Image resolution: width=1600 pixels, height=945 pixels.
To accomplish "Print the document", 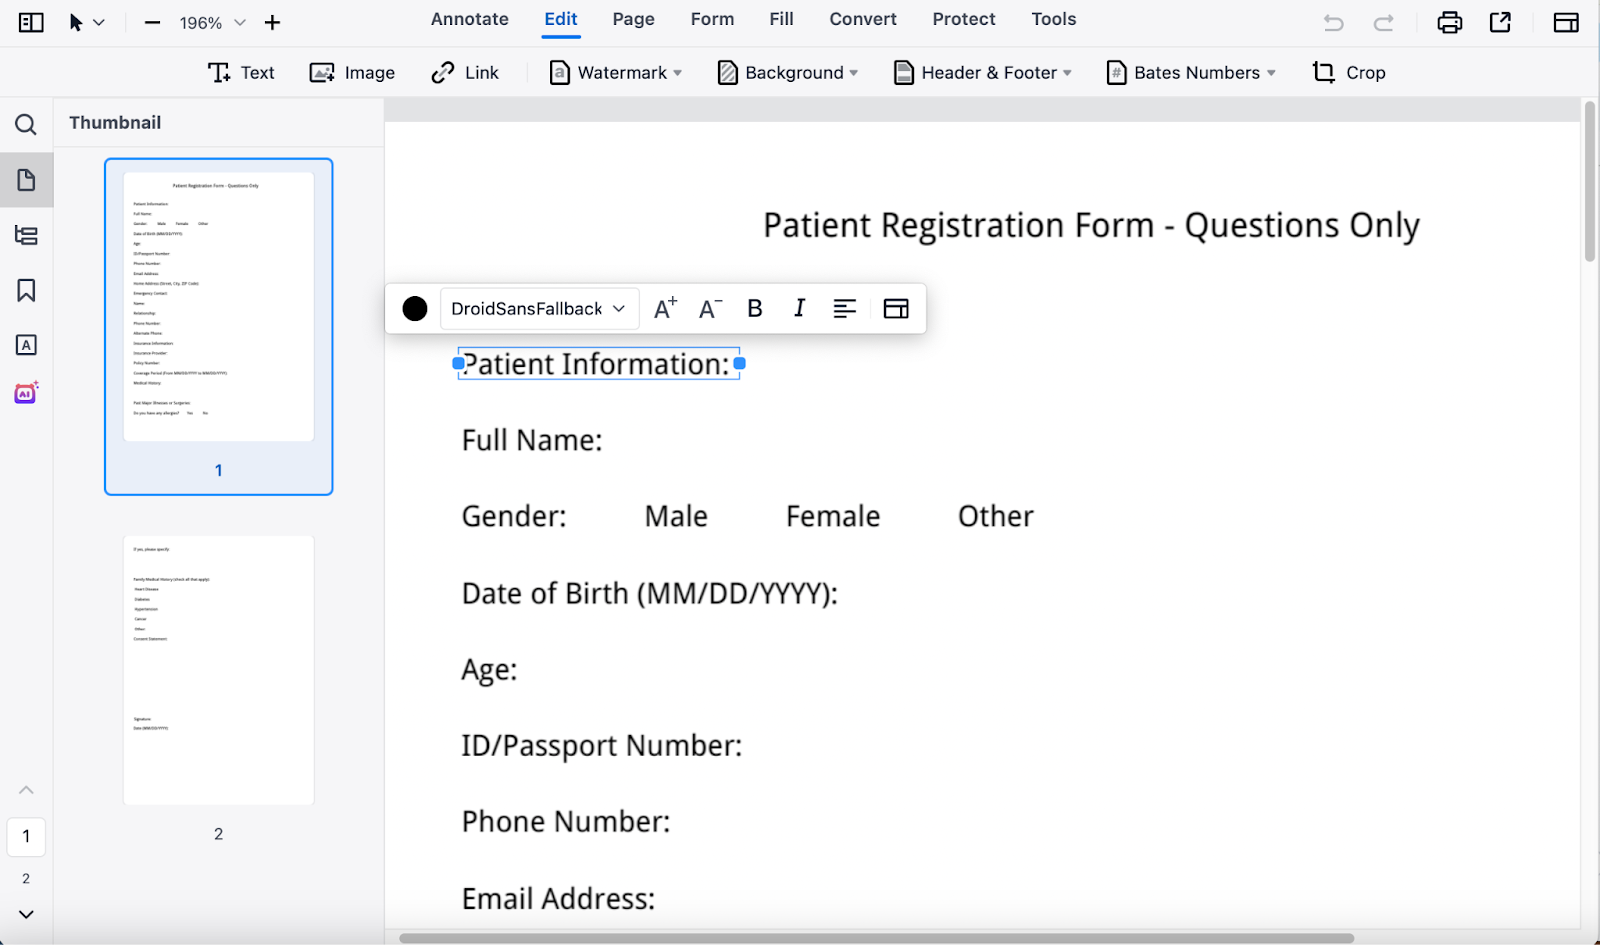I will pos(1450,22).
